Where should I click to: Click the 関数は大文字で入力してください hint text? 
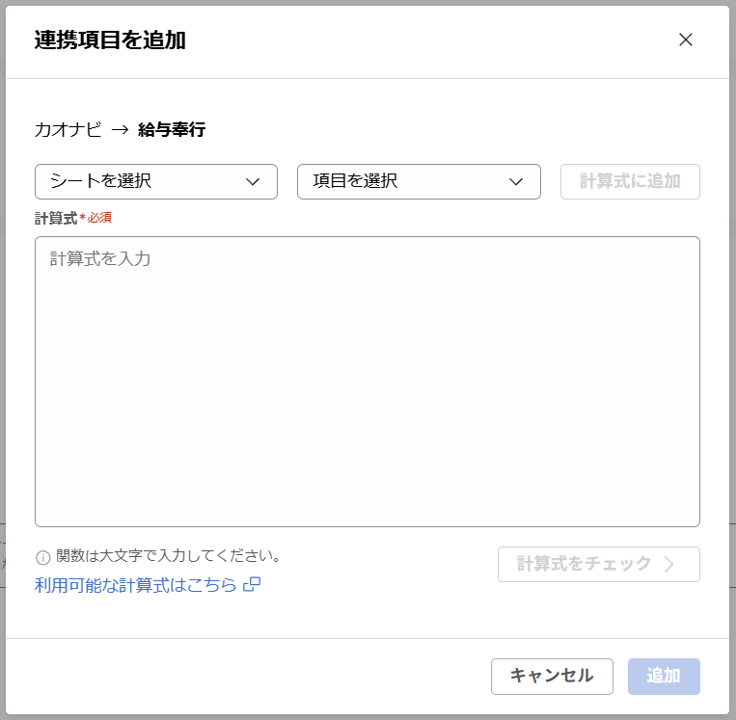pyautogui.click(x=168, y=556)
